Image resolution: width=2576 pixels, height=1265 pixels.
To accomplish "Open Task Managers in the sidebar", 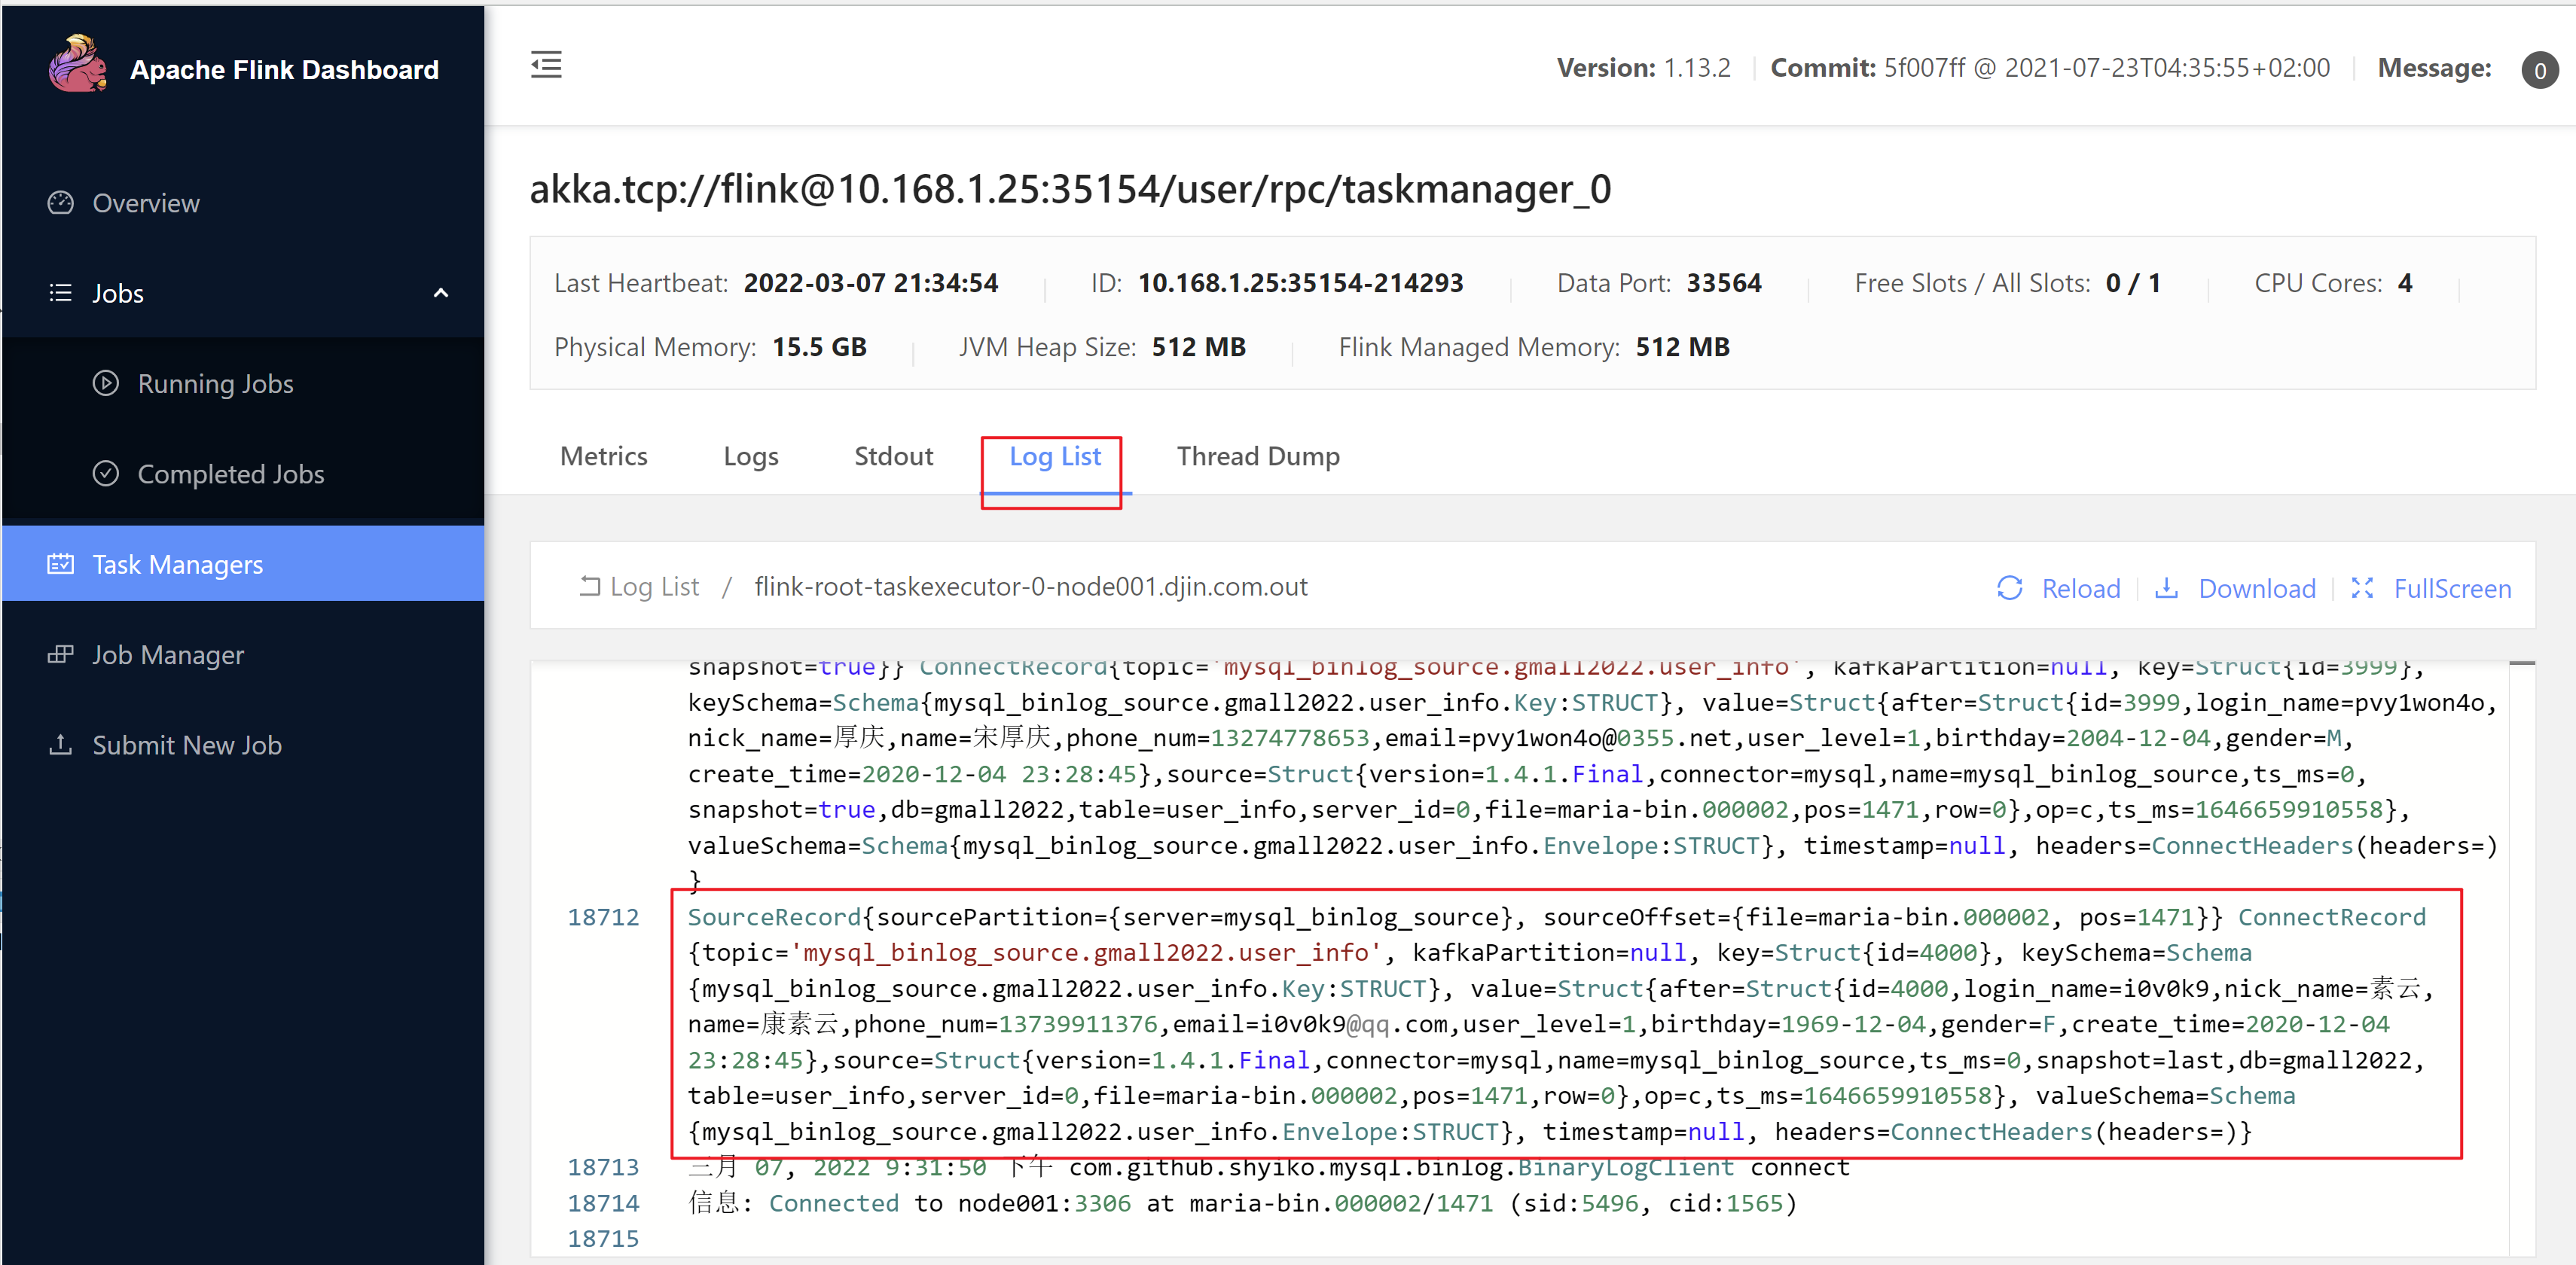I will [x=178, y=565].
